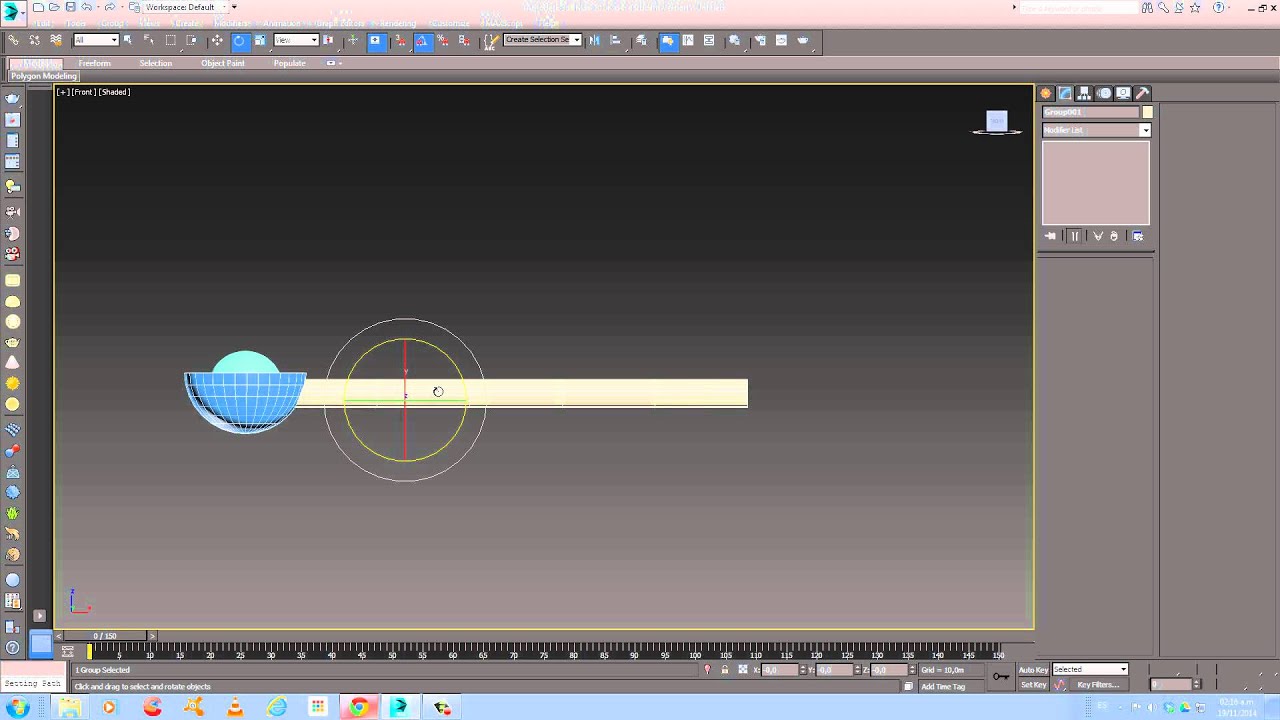Open the Create command panel tab
1280x720 pixels.
(x=1046, y=93)
